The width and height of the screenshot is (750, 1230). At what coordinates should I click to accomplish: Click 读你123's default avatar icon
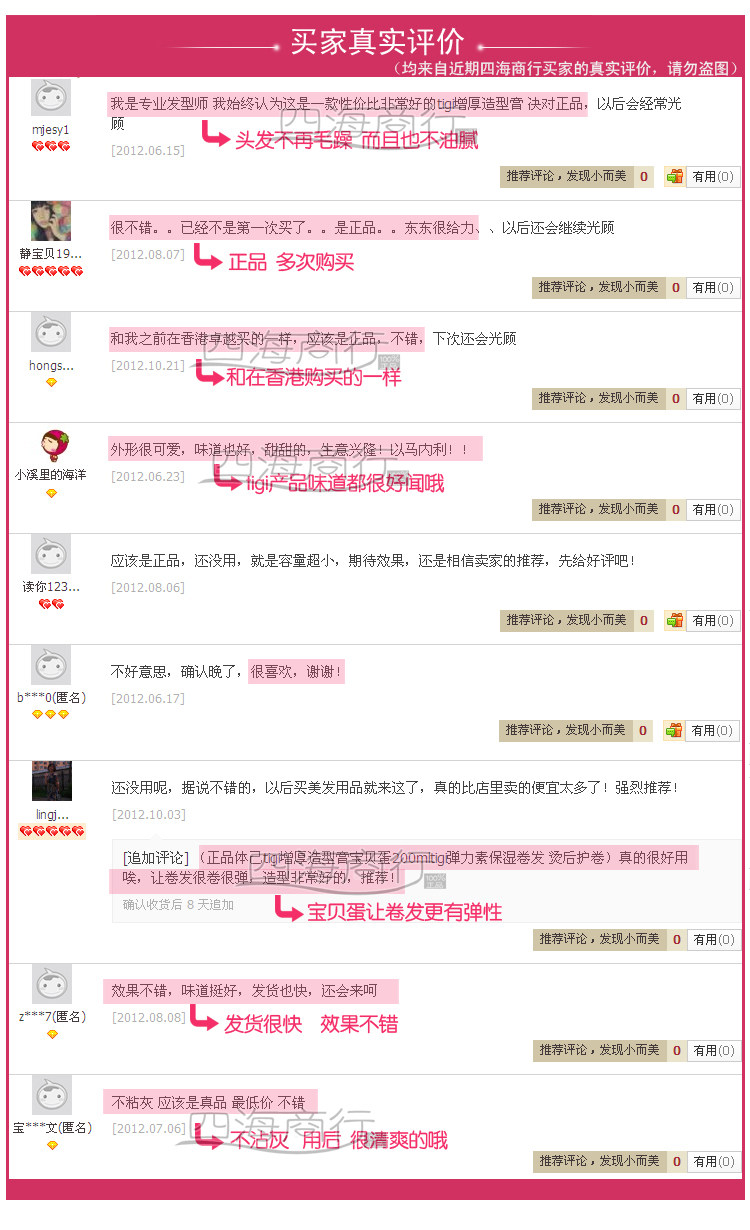coord(51,554)
